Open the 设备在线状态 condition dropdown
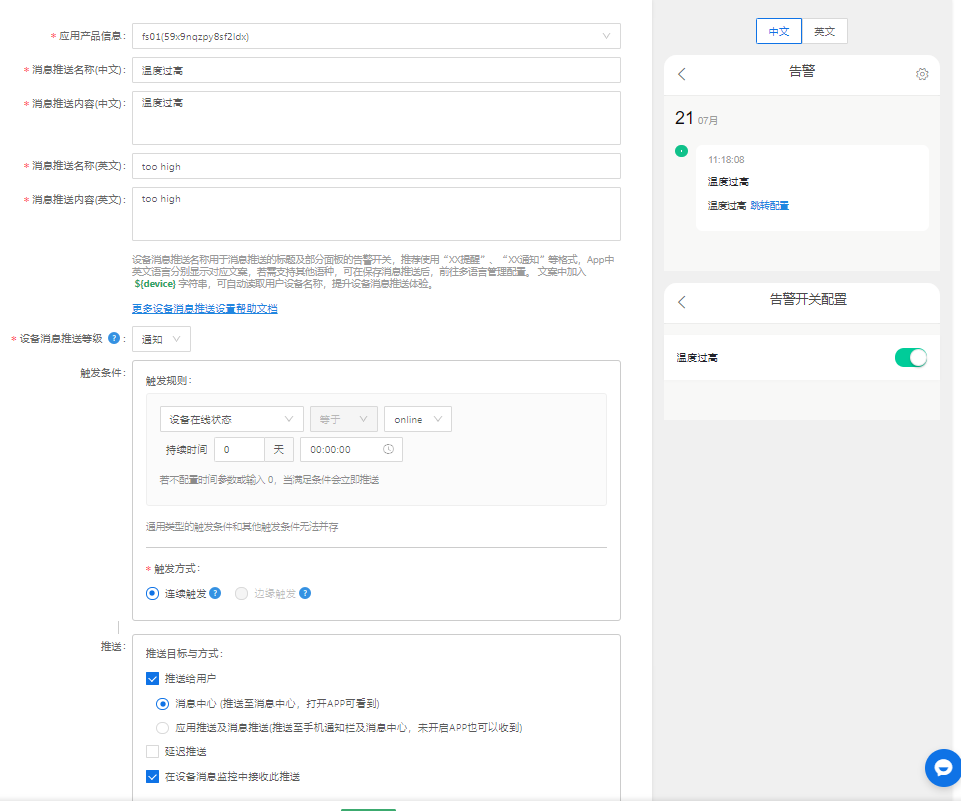961x811 pixels. (x=231, y=419)
